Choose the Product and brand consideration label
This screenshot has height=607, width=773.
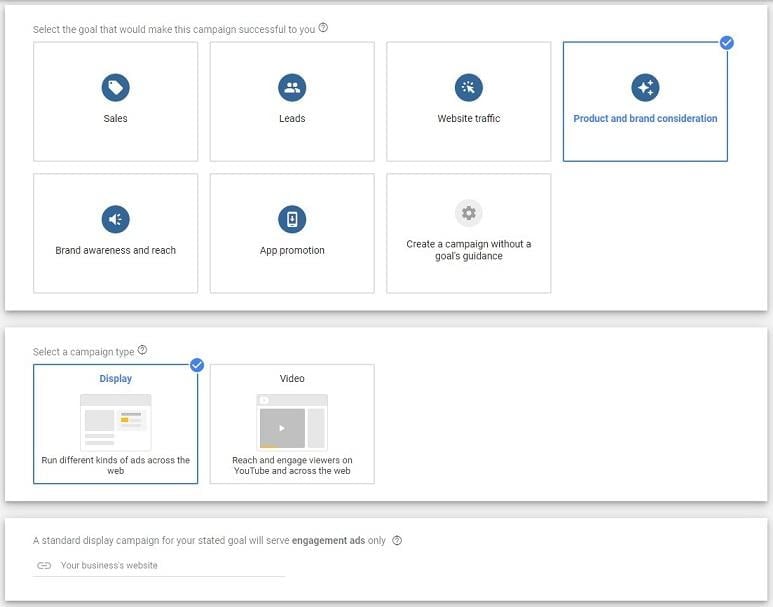(645, 118)
